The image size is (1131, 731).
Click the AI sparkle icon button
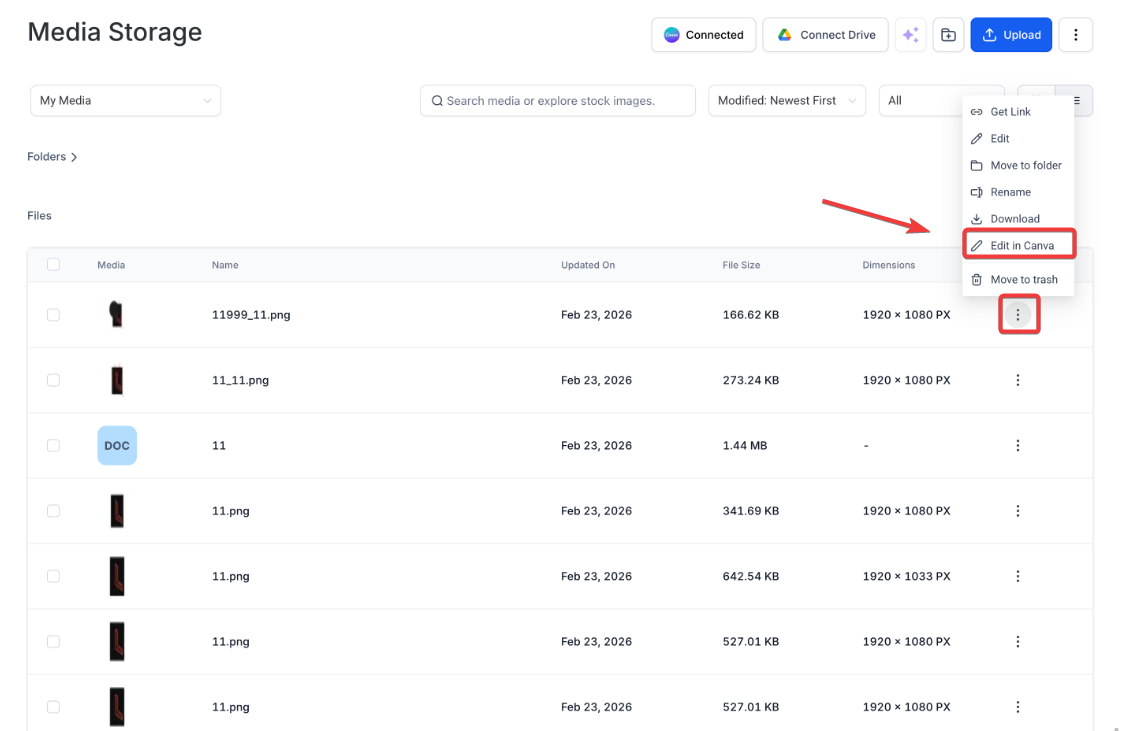coord(910,35)
